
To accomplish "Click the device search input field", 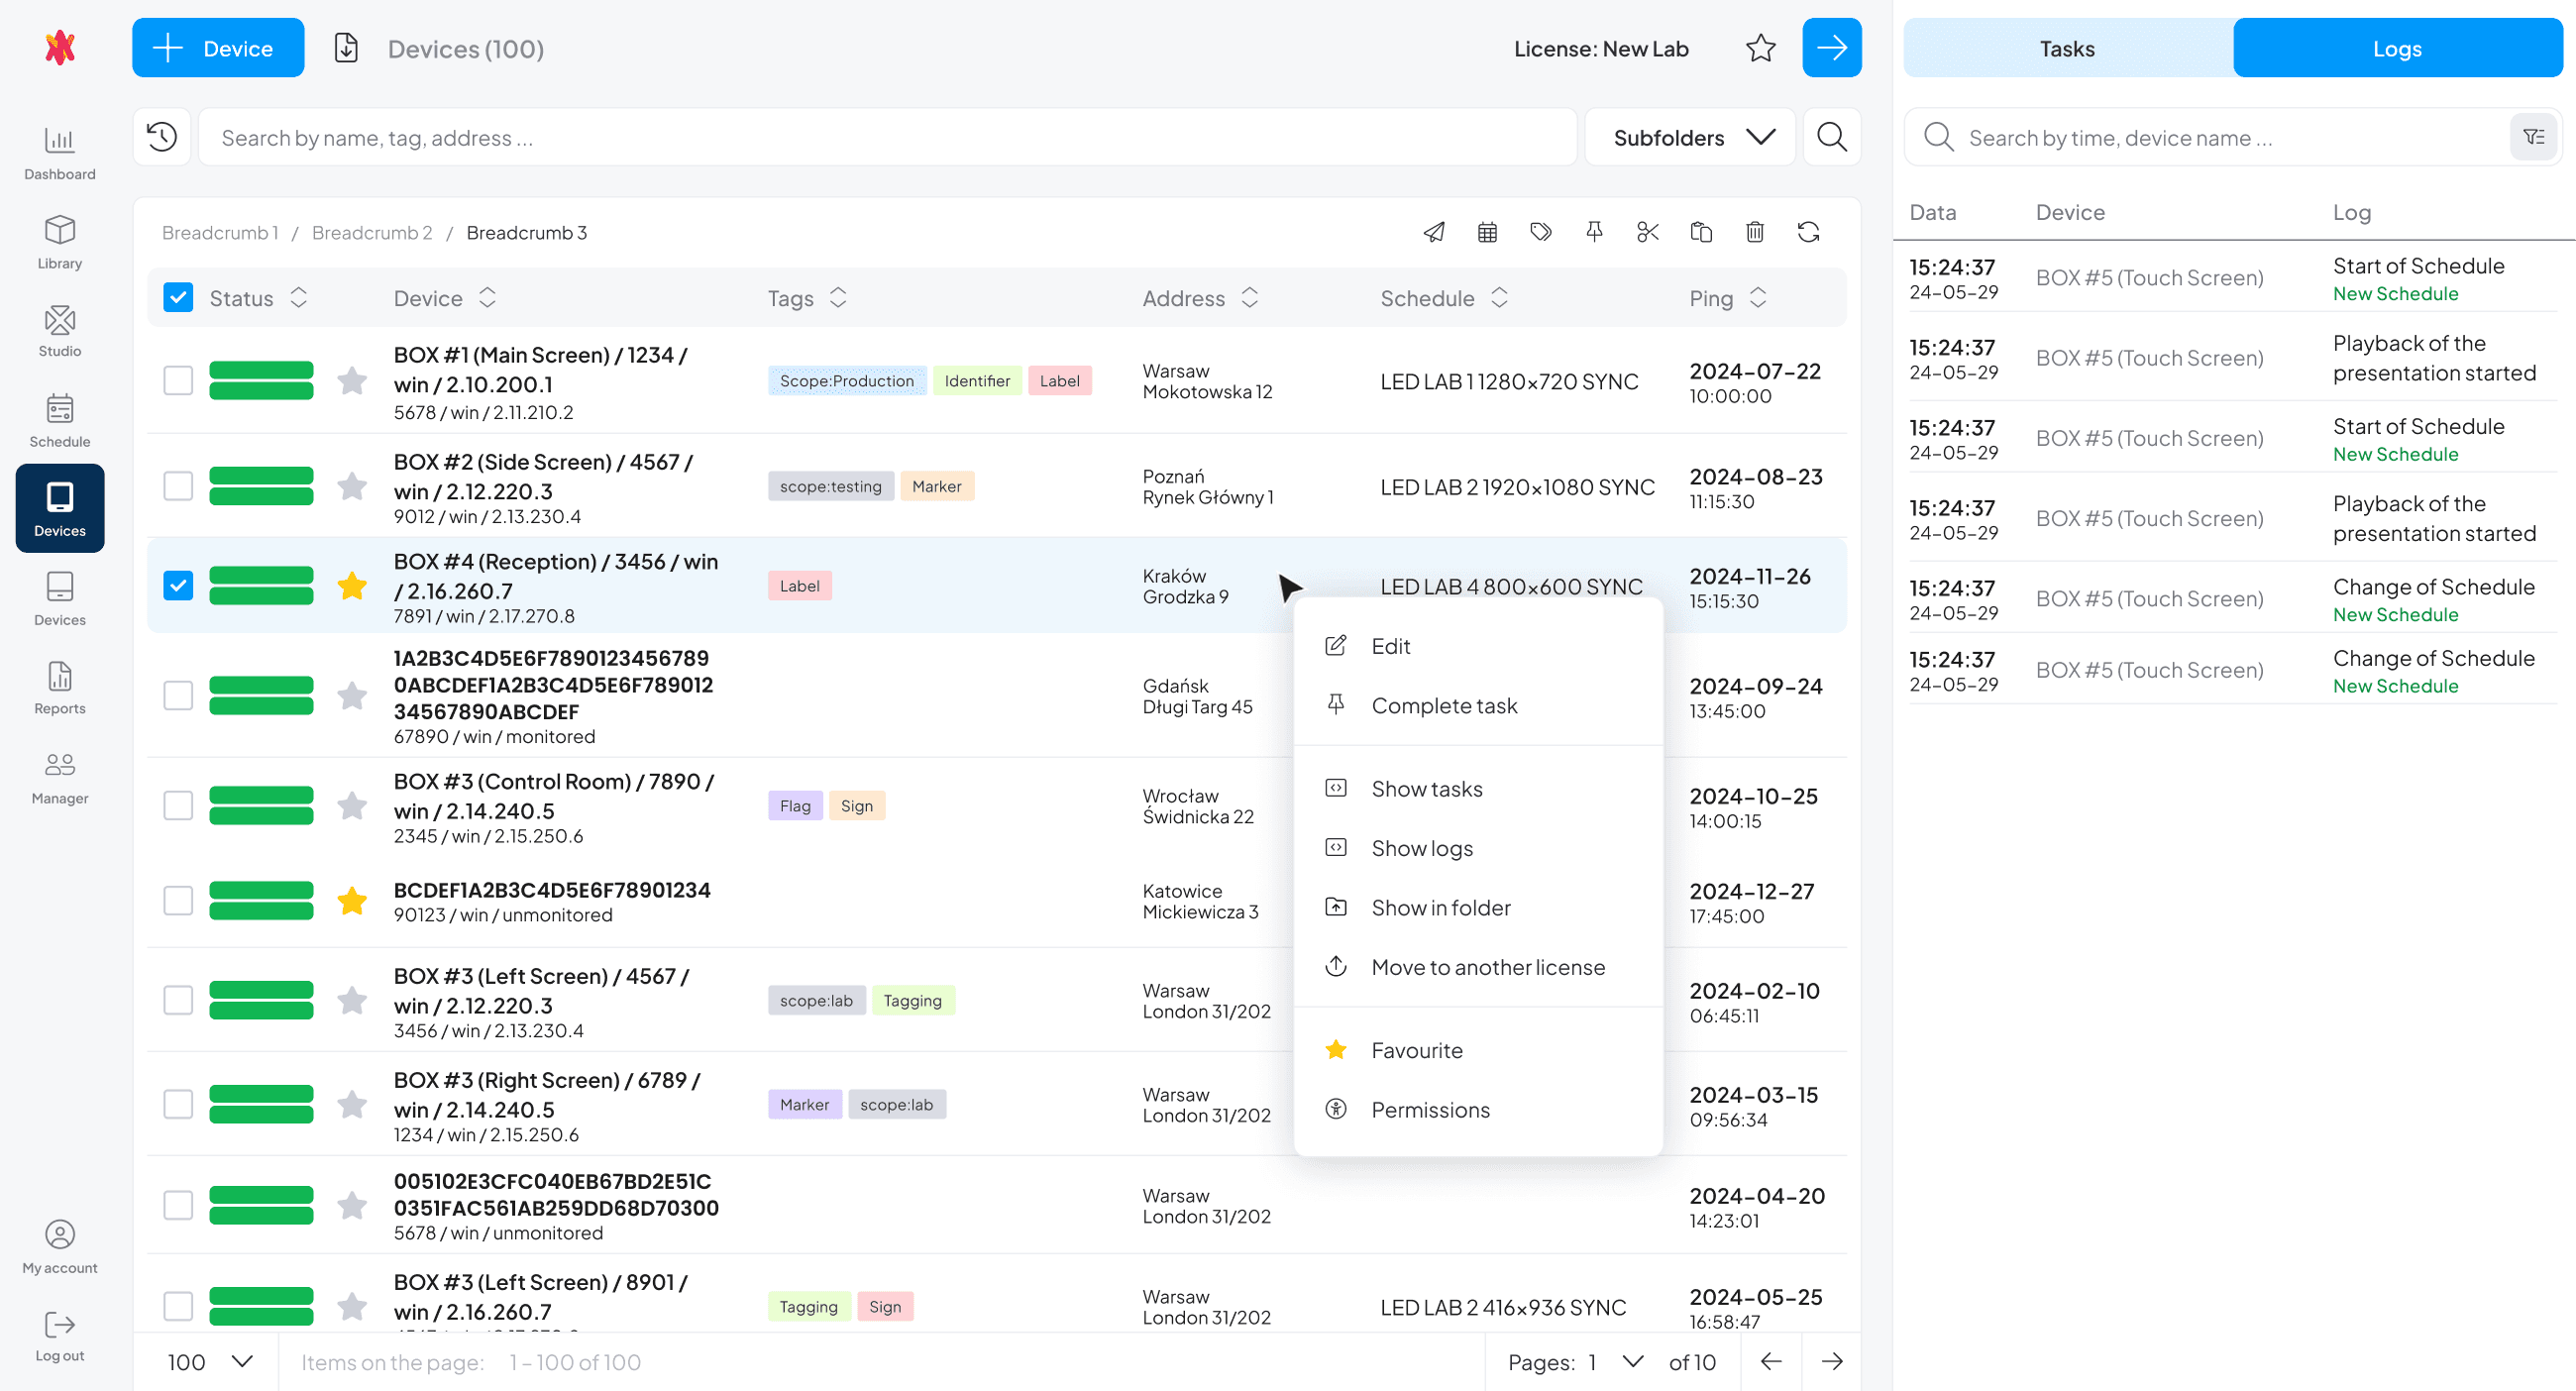I will pyautogui.click(x=886, y=137).
